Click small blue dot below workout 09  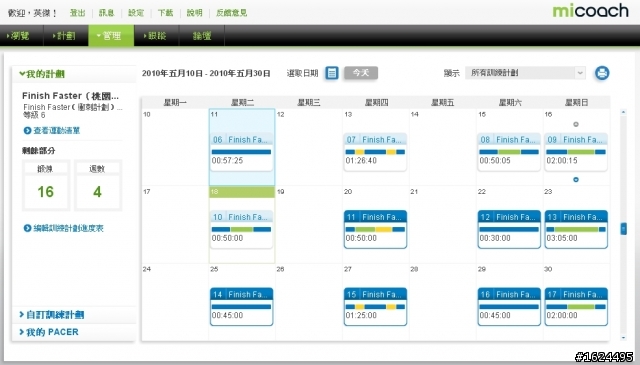click(x=576, y=180)
